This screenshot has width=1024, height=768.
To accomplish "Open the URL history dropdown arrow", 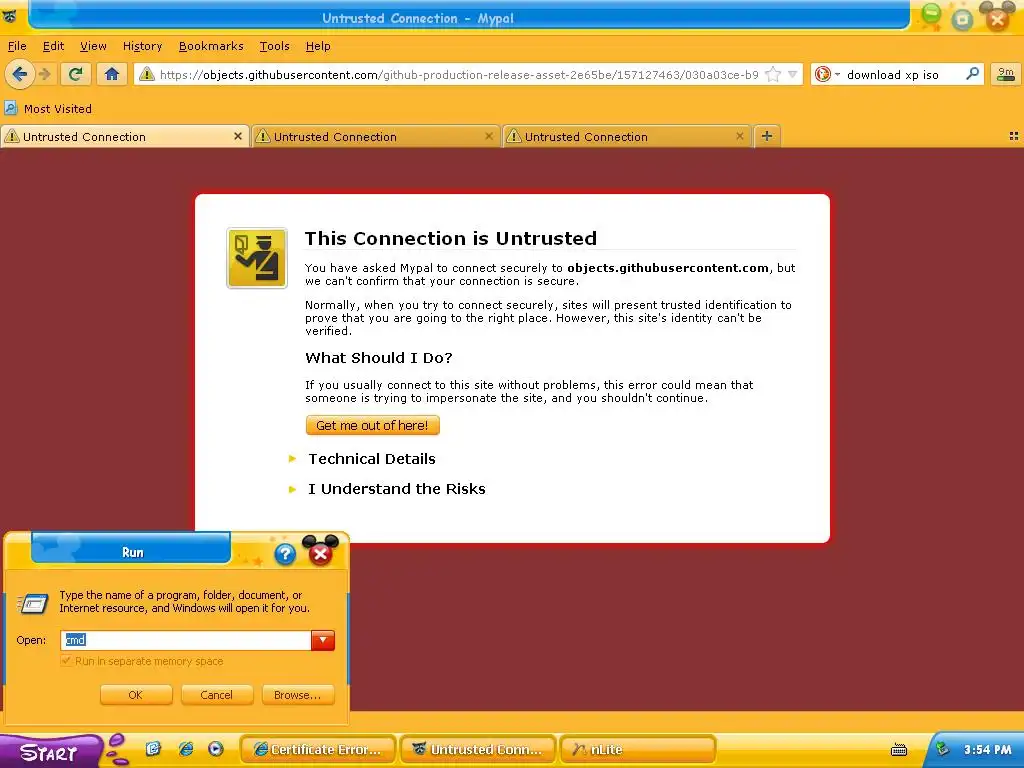I will 792,74.
